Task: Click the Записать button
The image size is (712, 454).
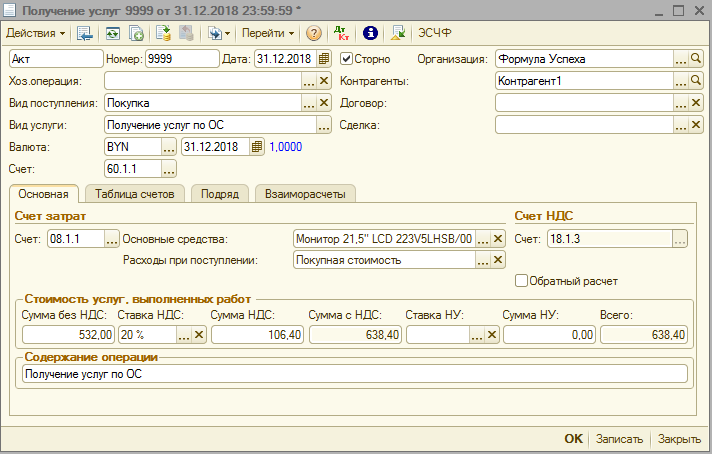Action: [619, 439]
